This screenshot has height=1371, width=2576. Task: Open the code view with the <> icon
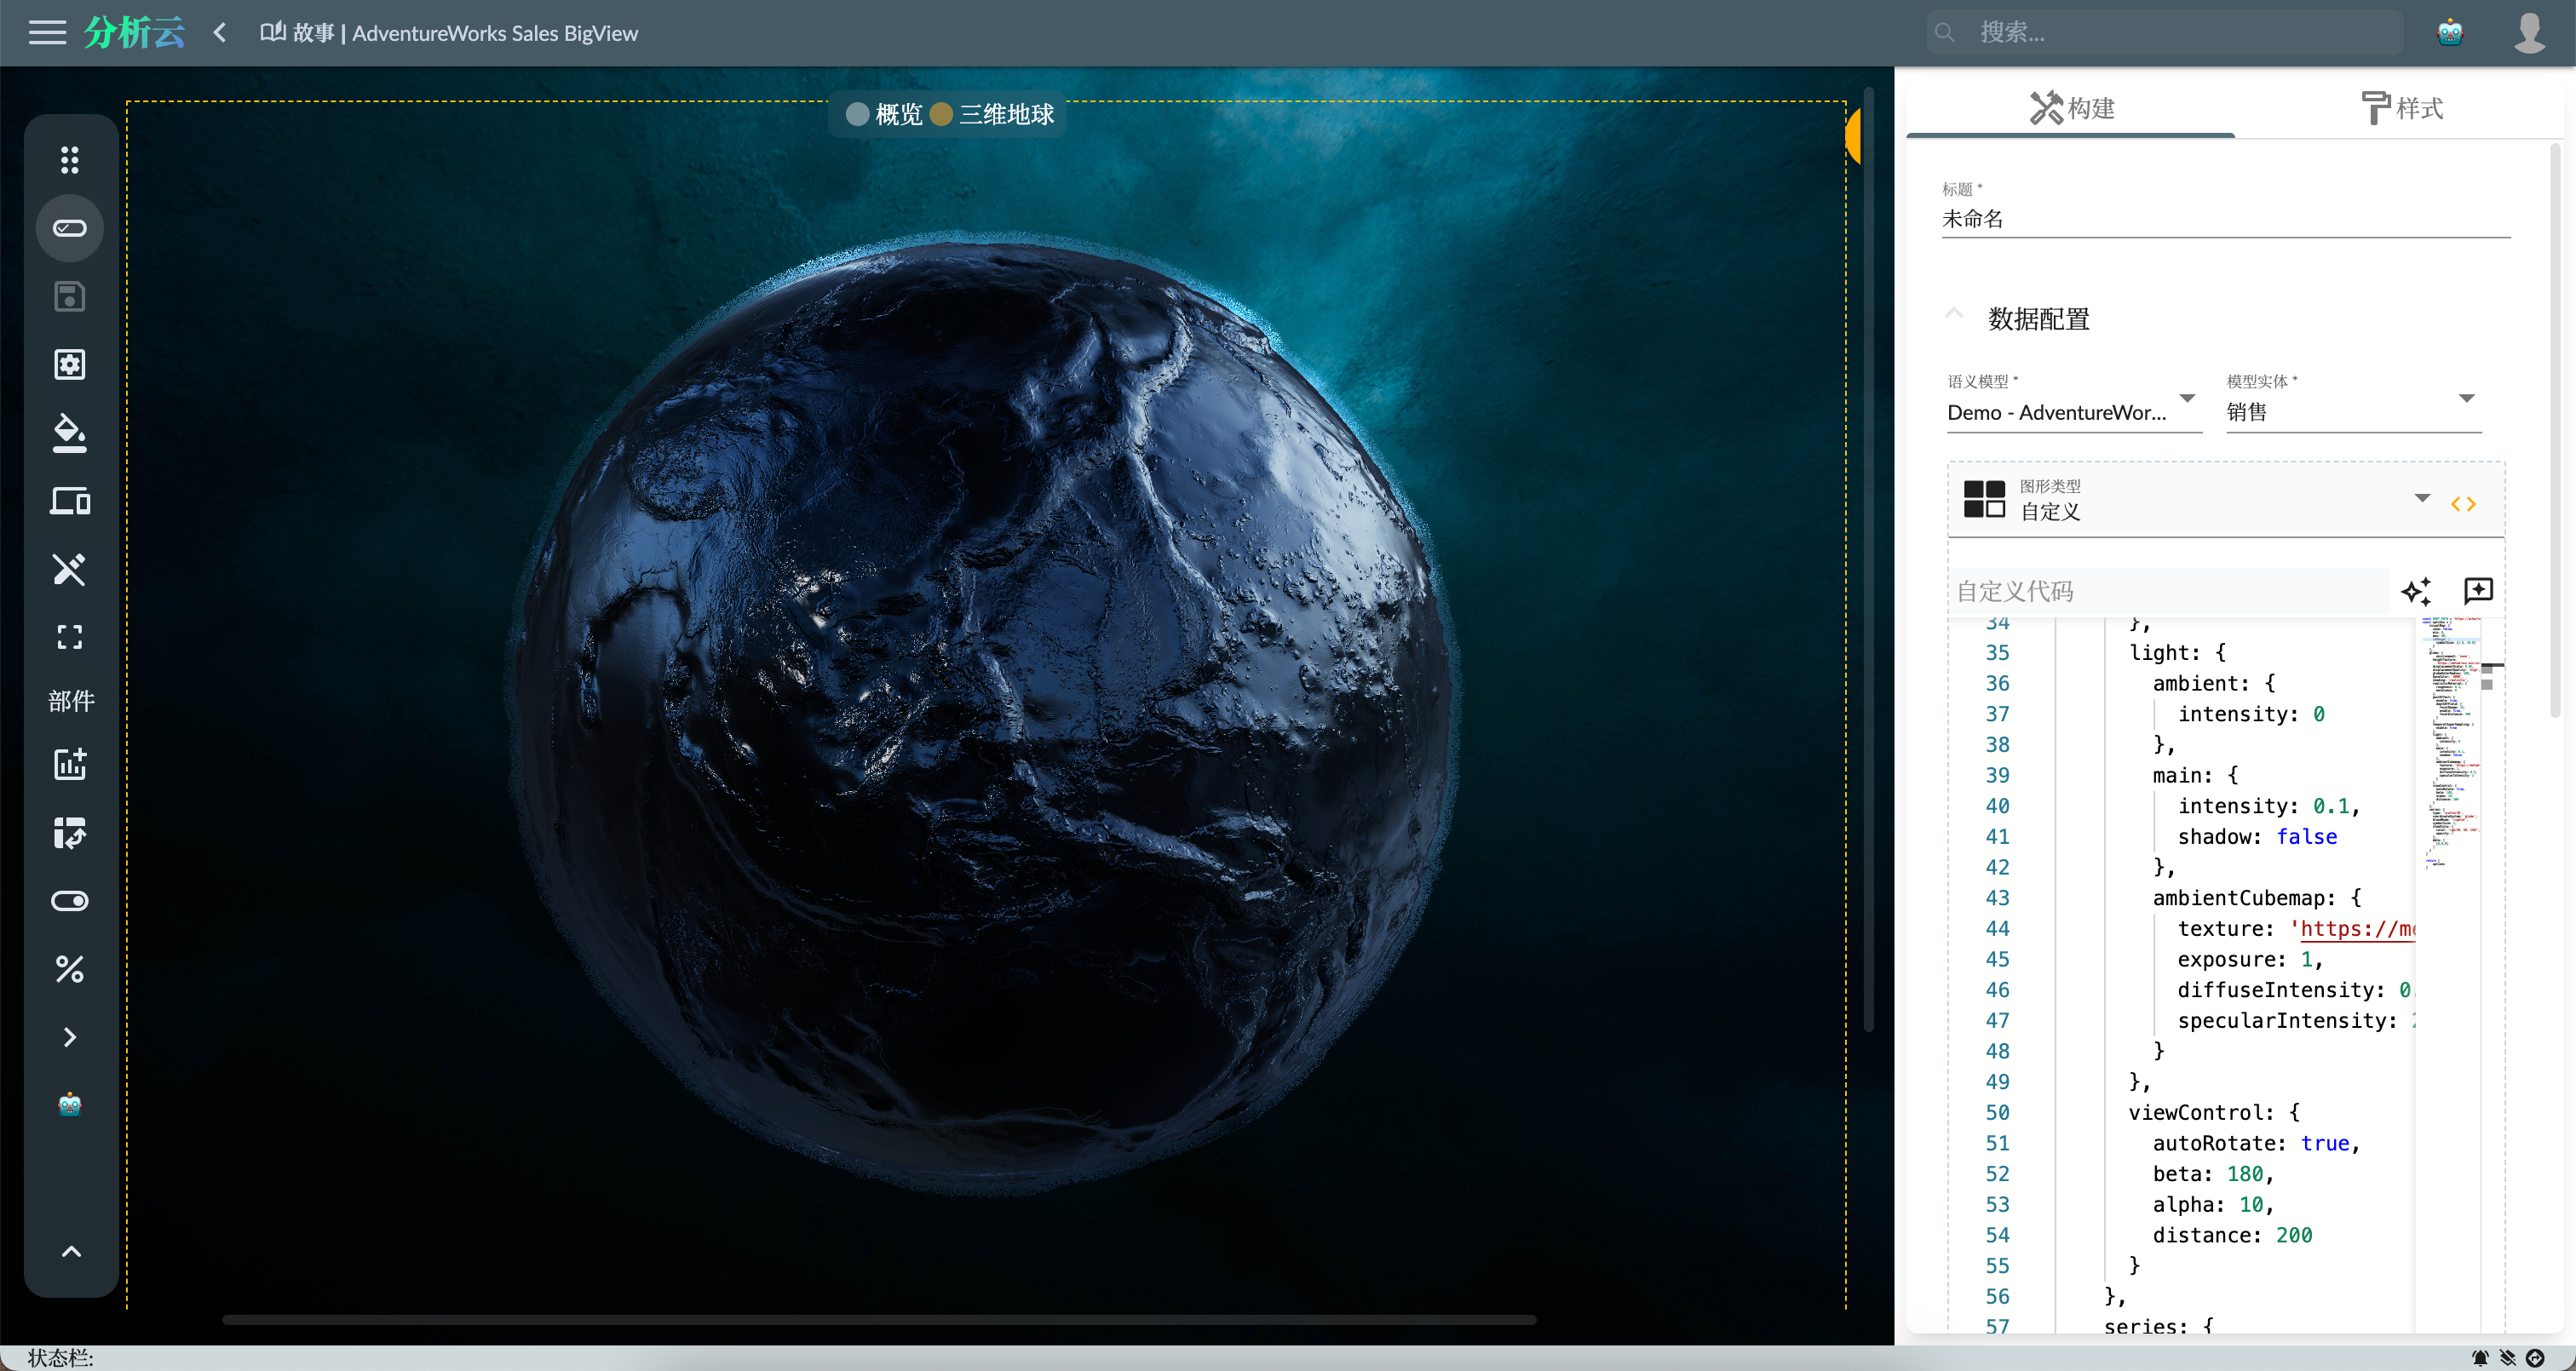(2464, 503)
